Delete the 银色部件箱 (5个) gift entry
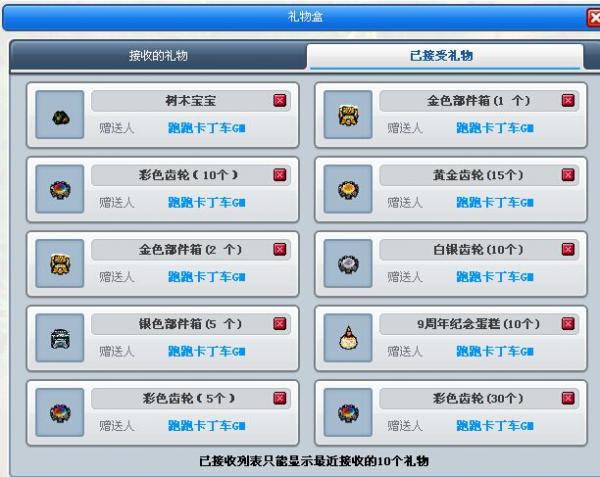The image size is (600, 477). tap(280, 324)
